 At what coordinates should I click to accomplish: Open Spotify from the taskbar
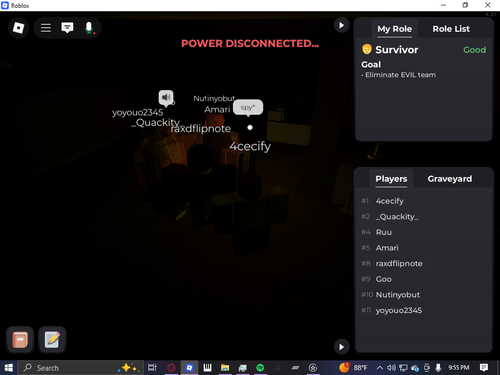tap(260, 368)
